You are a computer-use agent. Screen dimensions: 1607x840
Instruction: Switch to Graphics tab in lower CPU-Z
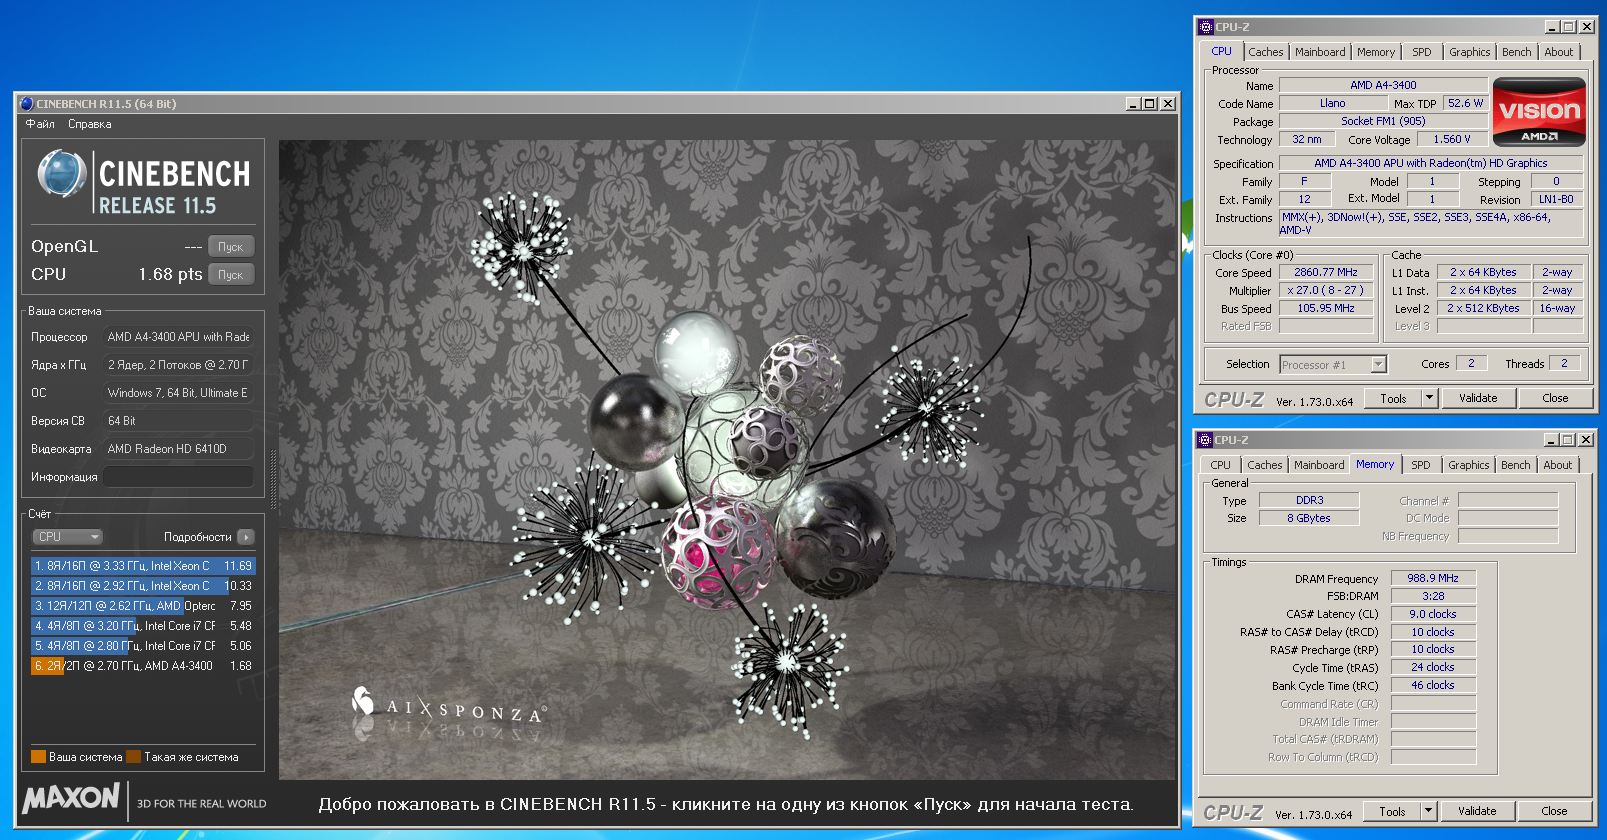click(x=1468, y=465)
